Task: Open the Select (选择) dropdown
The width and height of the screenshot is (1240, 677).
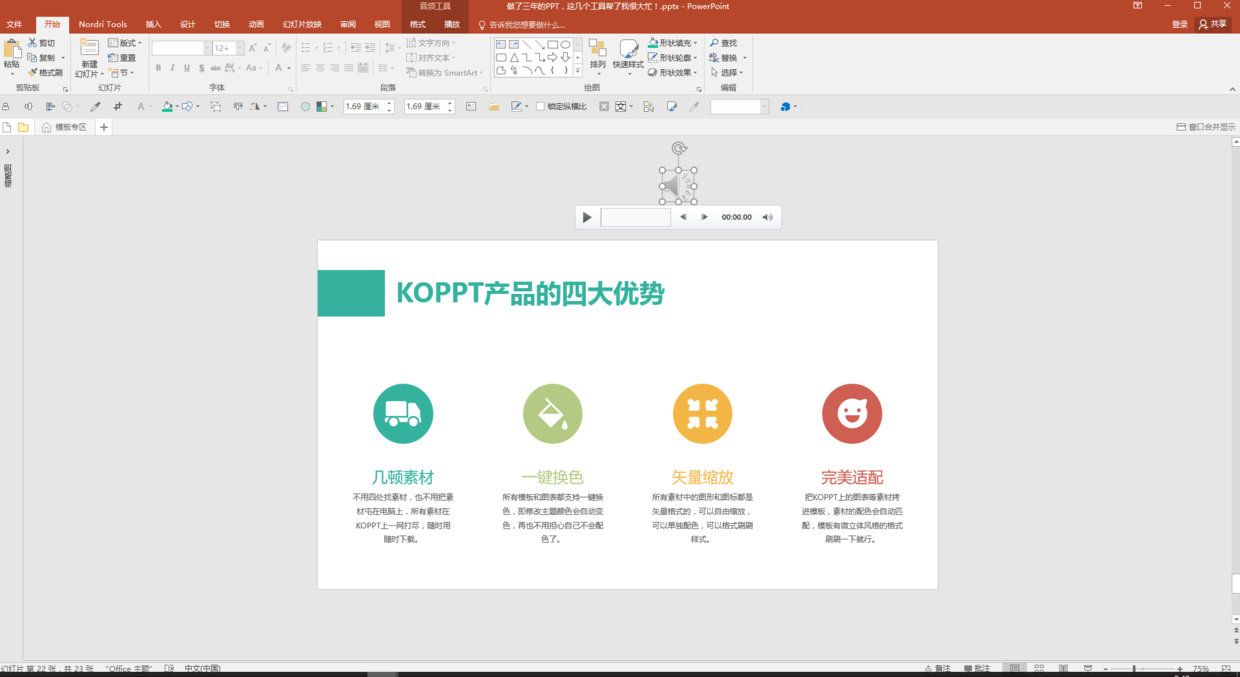Action: [727, 73]
